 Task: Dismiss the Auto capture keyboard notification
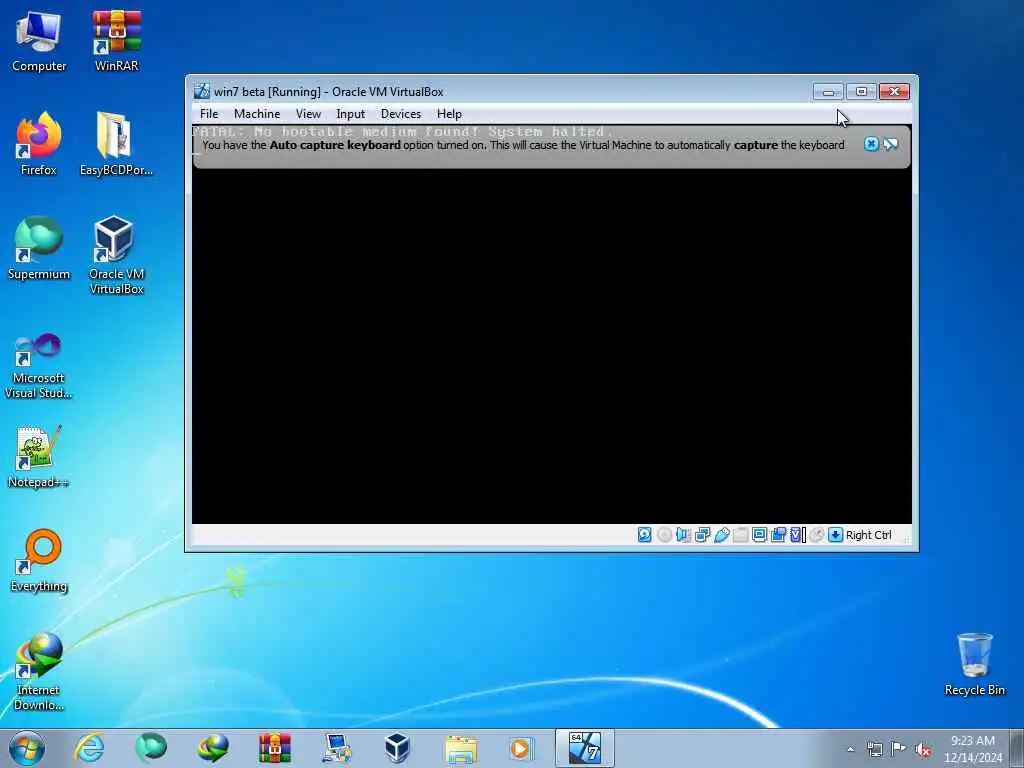coord(871,144)
